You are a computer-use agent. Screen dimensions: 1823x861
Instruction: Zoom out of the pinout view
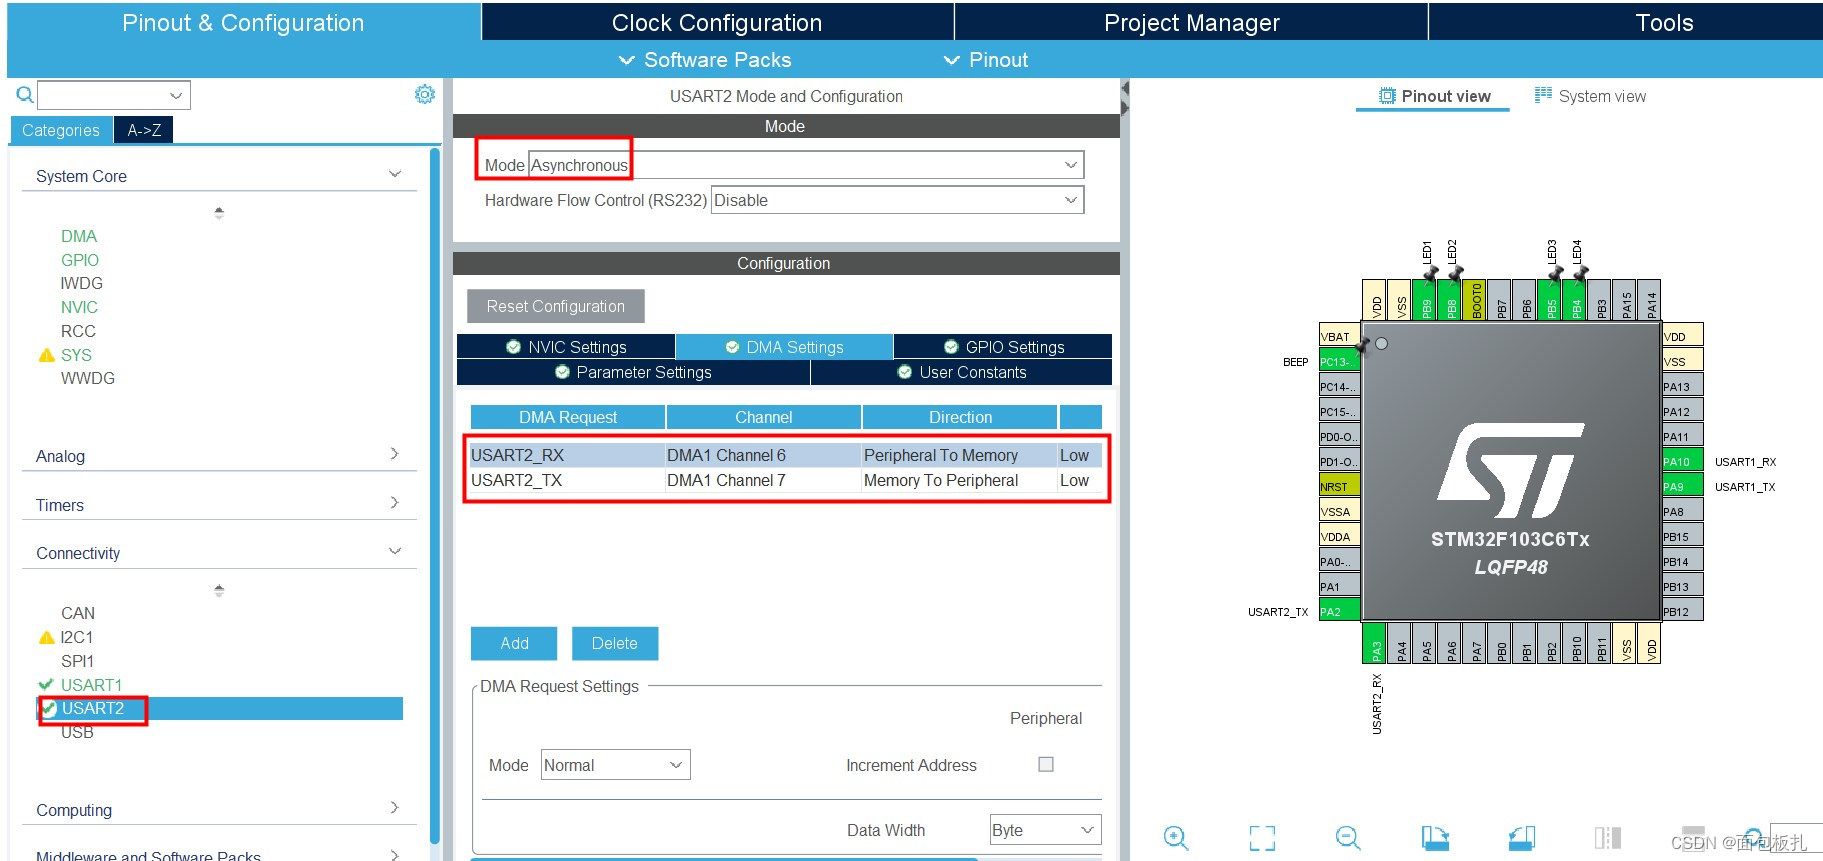pyautogui.click(x=1348, y=837)
